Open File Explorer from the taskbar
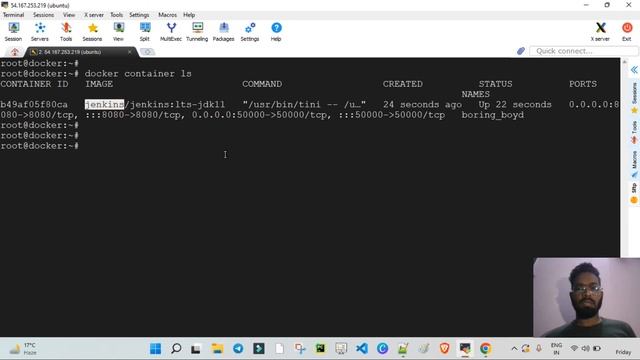The image size is (640, 360). (217, 349)
